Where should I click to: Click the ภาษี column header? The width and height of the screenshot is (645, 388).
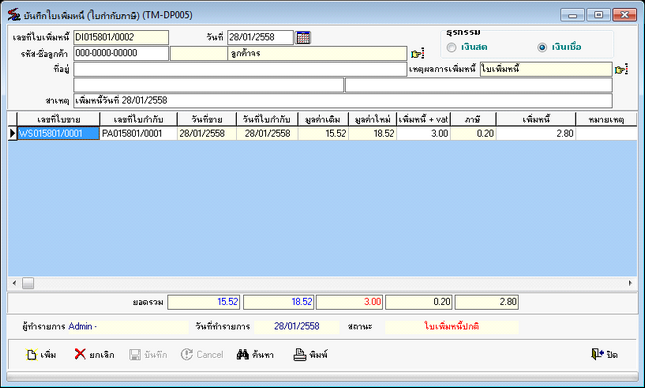473,120
